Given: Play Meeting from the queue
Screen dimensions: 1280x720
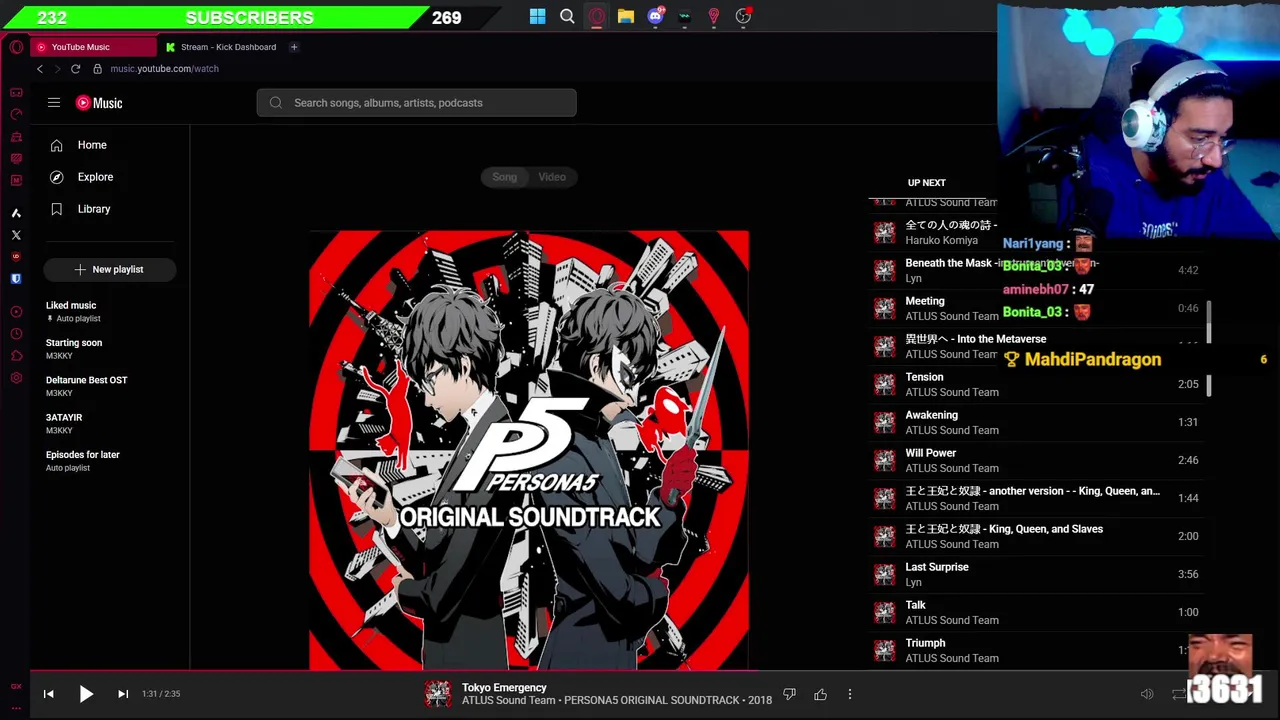Looking at the screenshot, I should click(1036, 308).
